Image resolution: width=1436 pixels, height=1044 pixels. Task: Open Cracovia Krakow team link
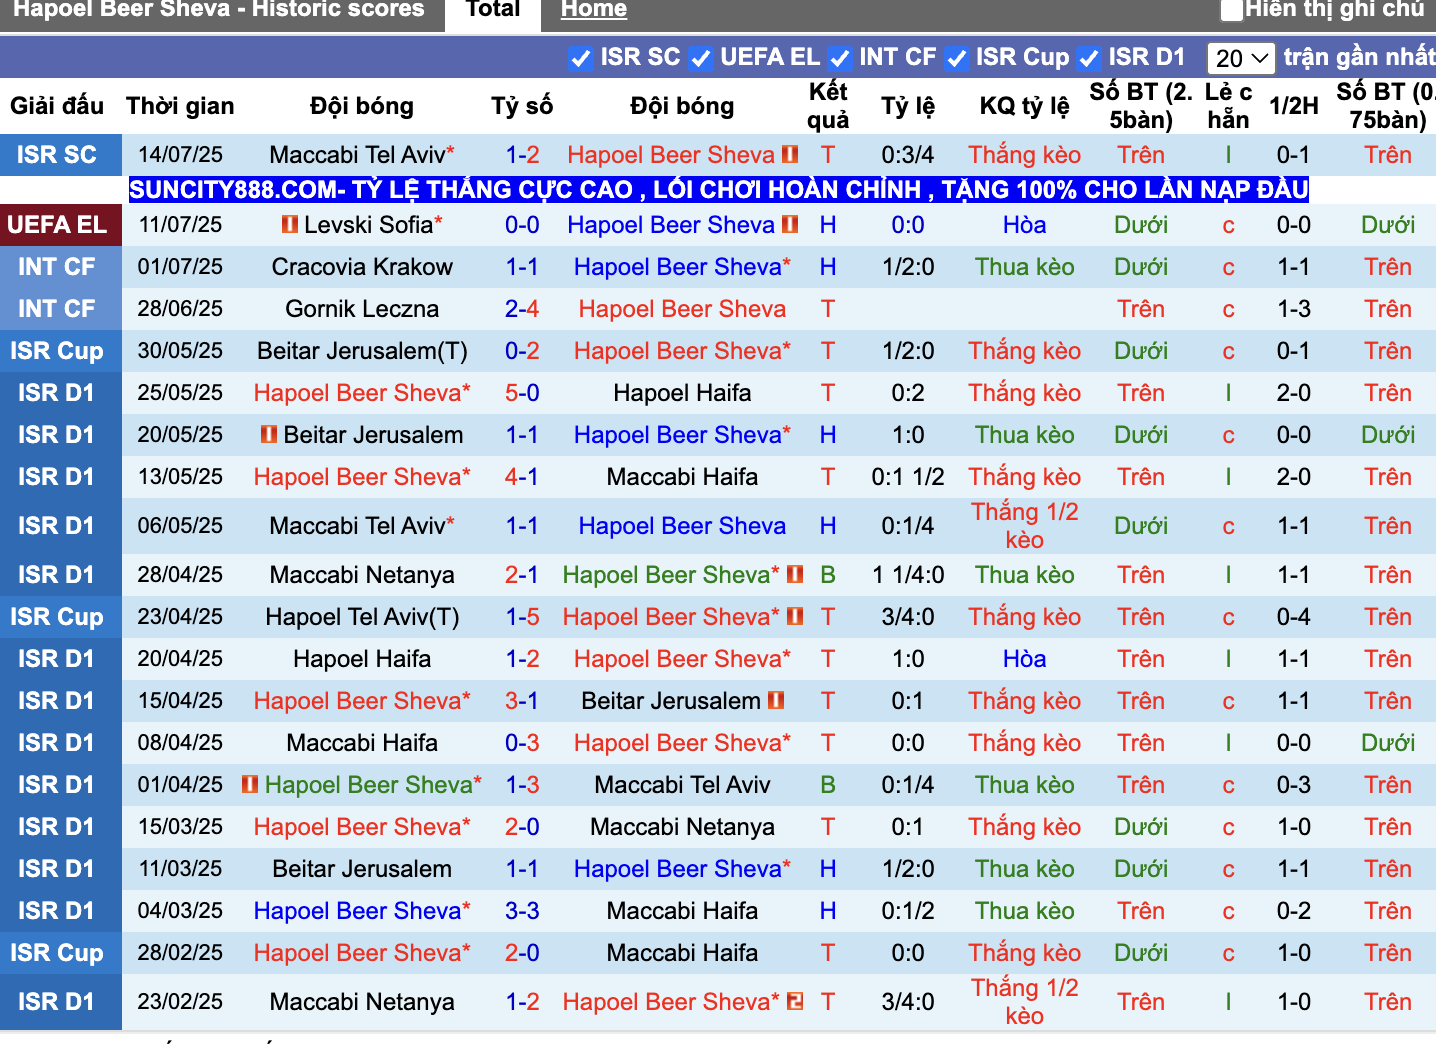362,267
